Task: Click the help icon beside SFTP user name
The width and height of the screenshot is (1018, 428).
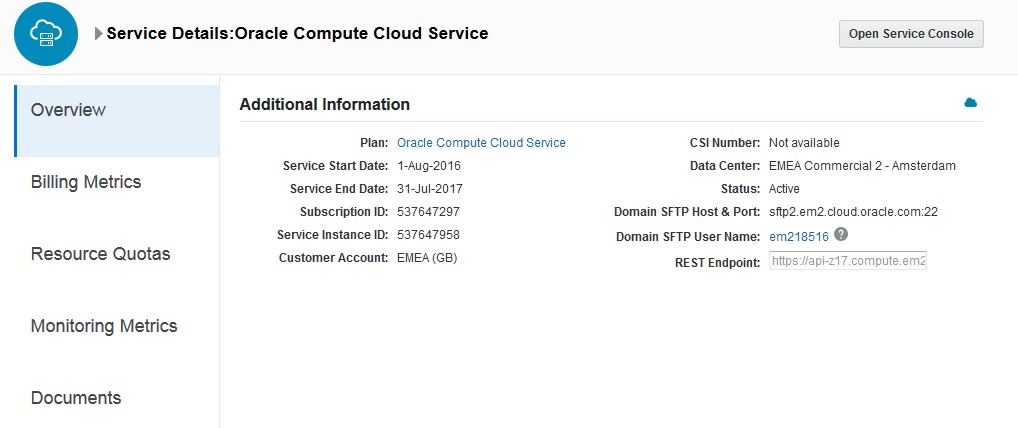Action: tap(841, 234)
